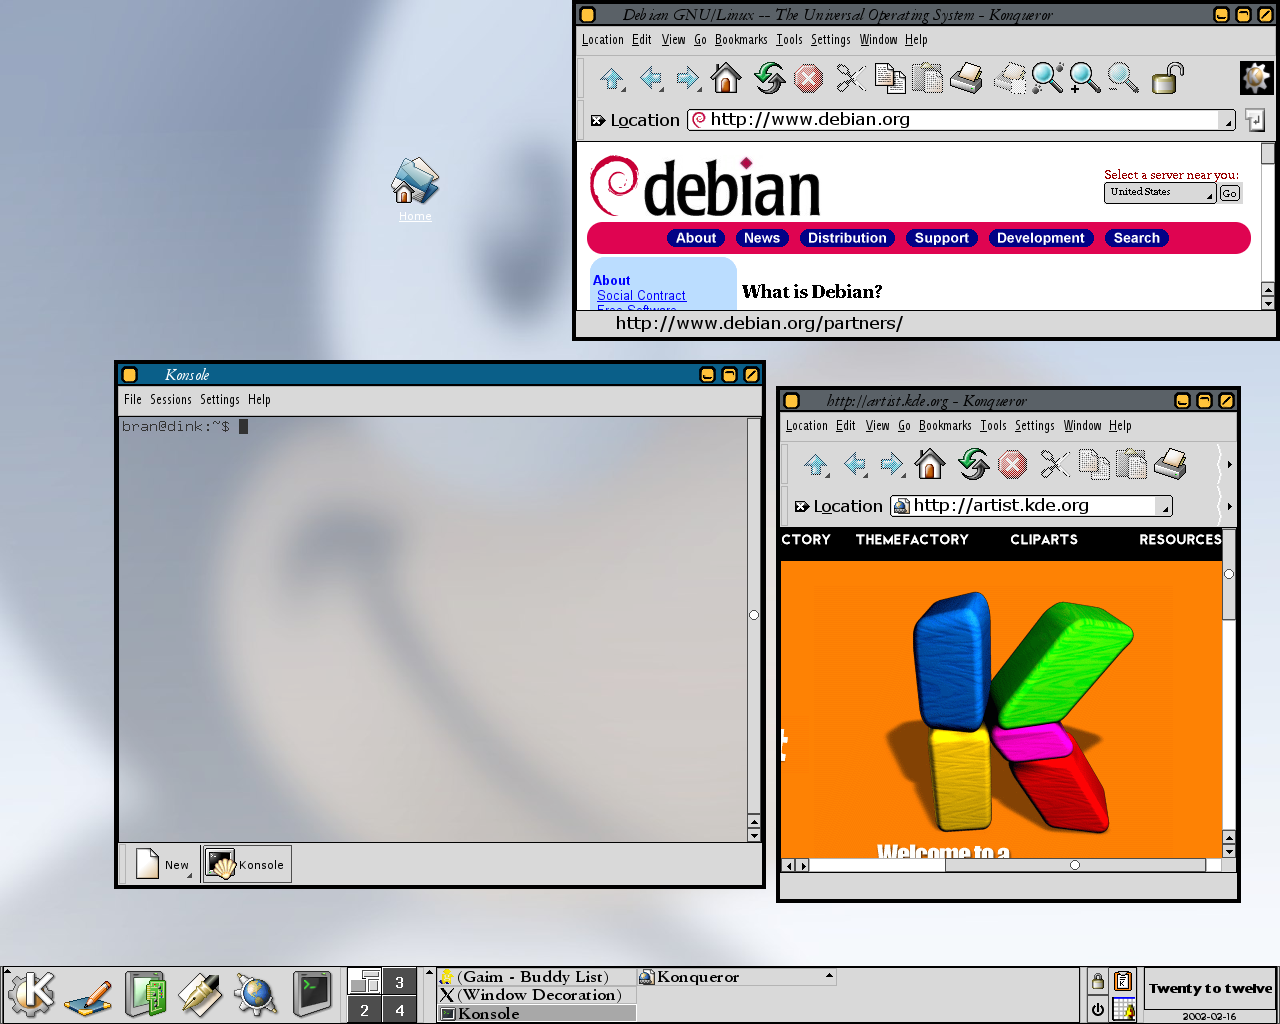
Task: Click the Support button on the Debian page
Action: [x=942, y=238]
